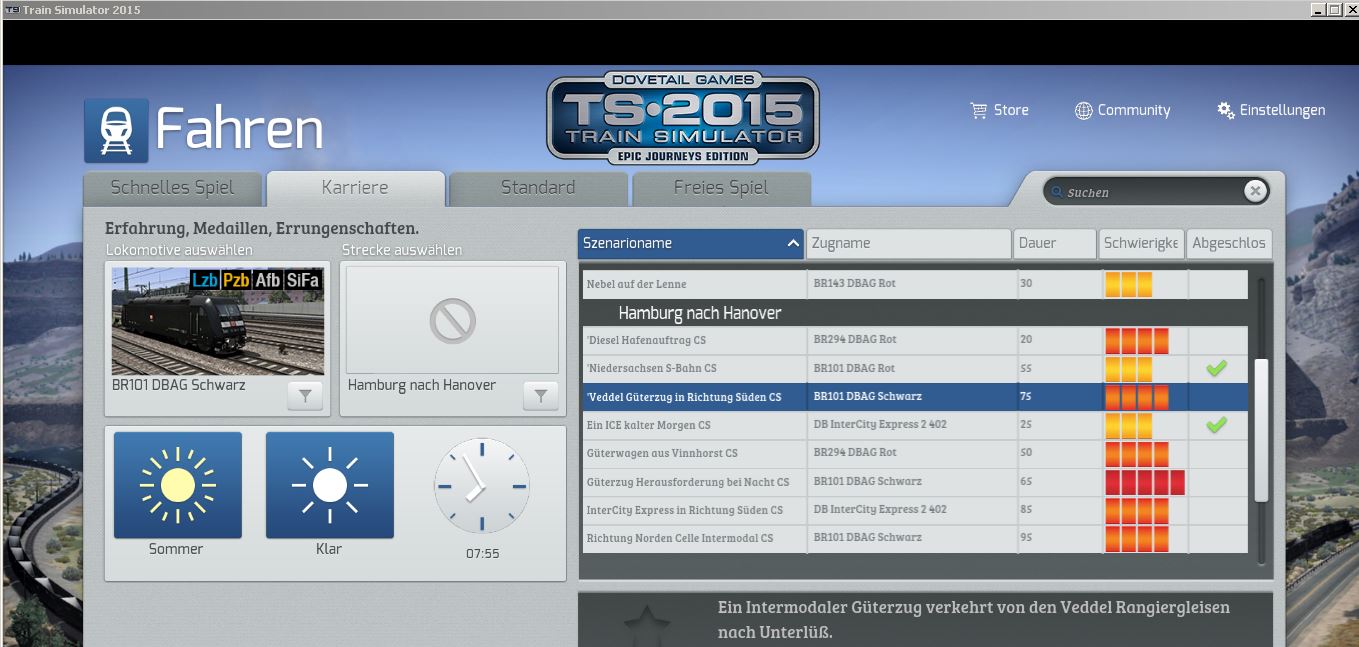Image resolution: width=1359 pixels, height=647 pixels.
Task: Click difficulty bars for Güterzug Herausforderung bei Nacht CS
Action: [1145, 482]
